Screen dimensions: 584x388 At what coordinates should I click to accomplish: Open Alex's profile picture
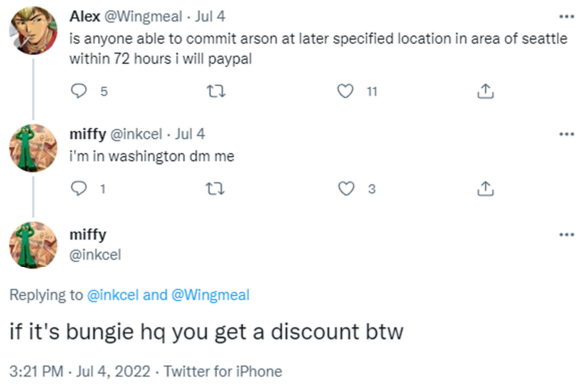[x=33, y=30]
